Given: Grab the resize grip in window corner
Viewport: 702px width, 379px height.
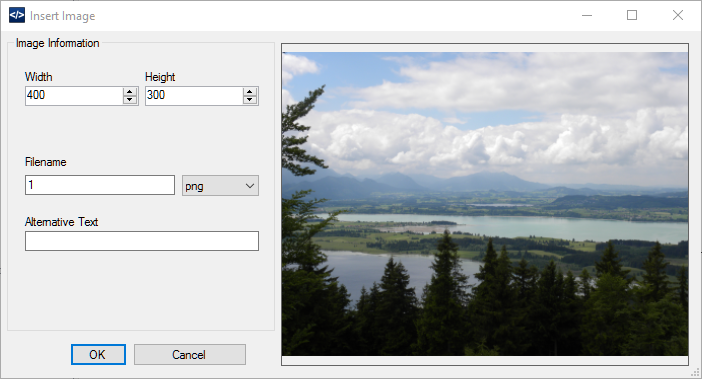Looking at the screenshot, I should coord(695,373).
